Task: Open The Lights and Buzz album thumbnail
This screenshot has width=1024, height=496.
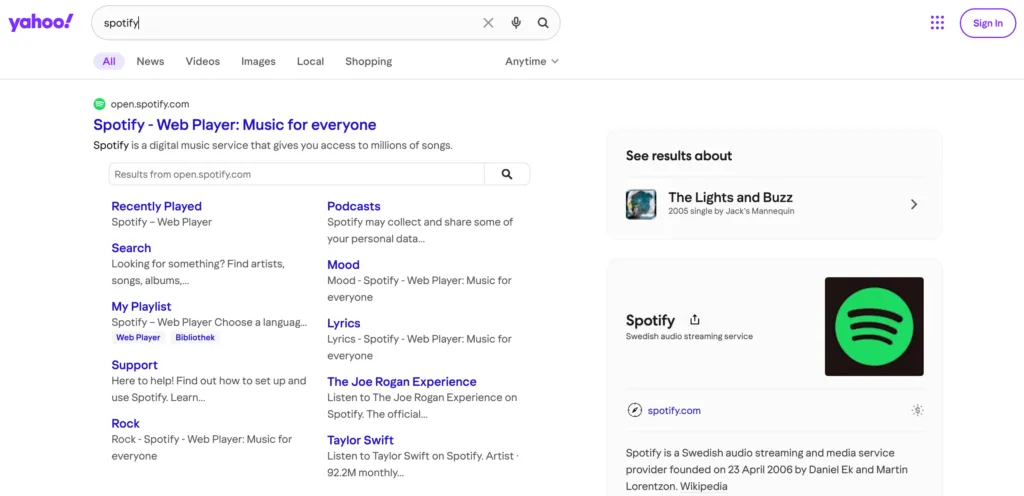Action: (x=641, y=204)
